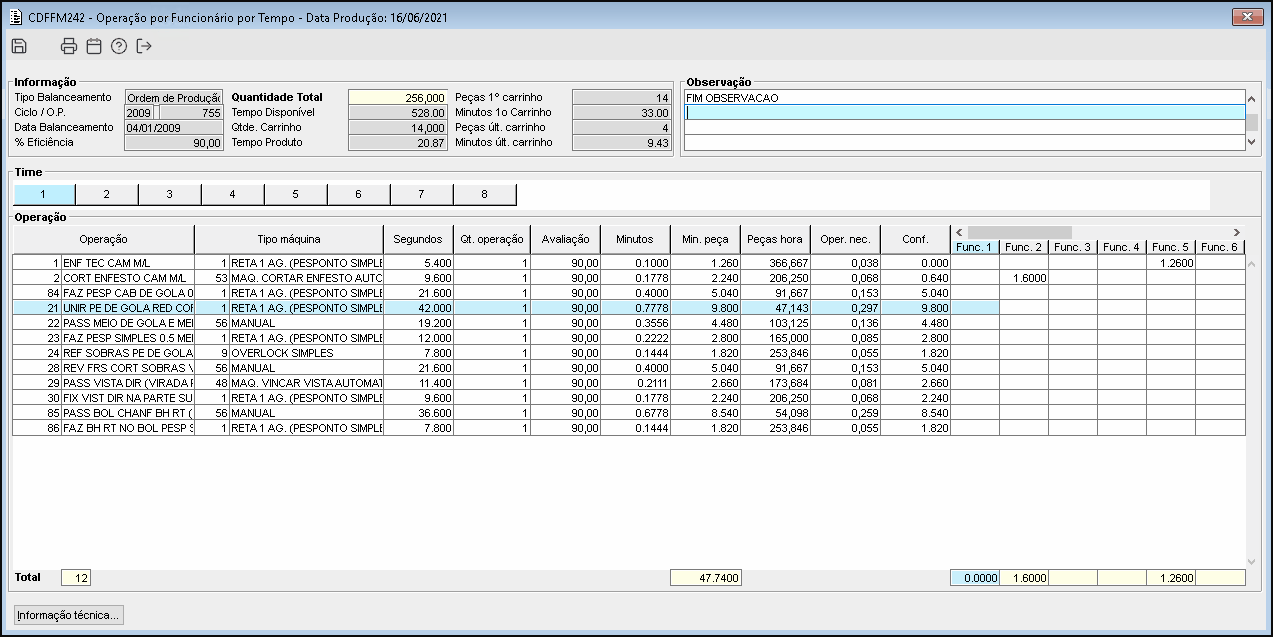The image size is (1273, 637).
Task: Click the Min. peça column header
Action: (x=705, y=239)
